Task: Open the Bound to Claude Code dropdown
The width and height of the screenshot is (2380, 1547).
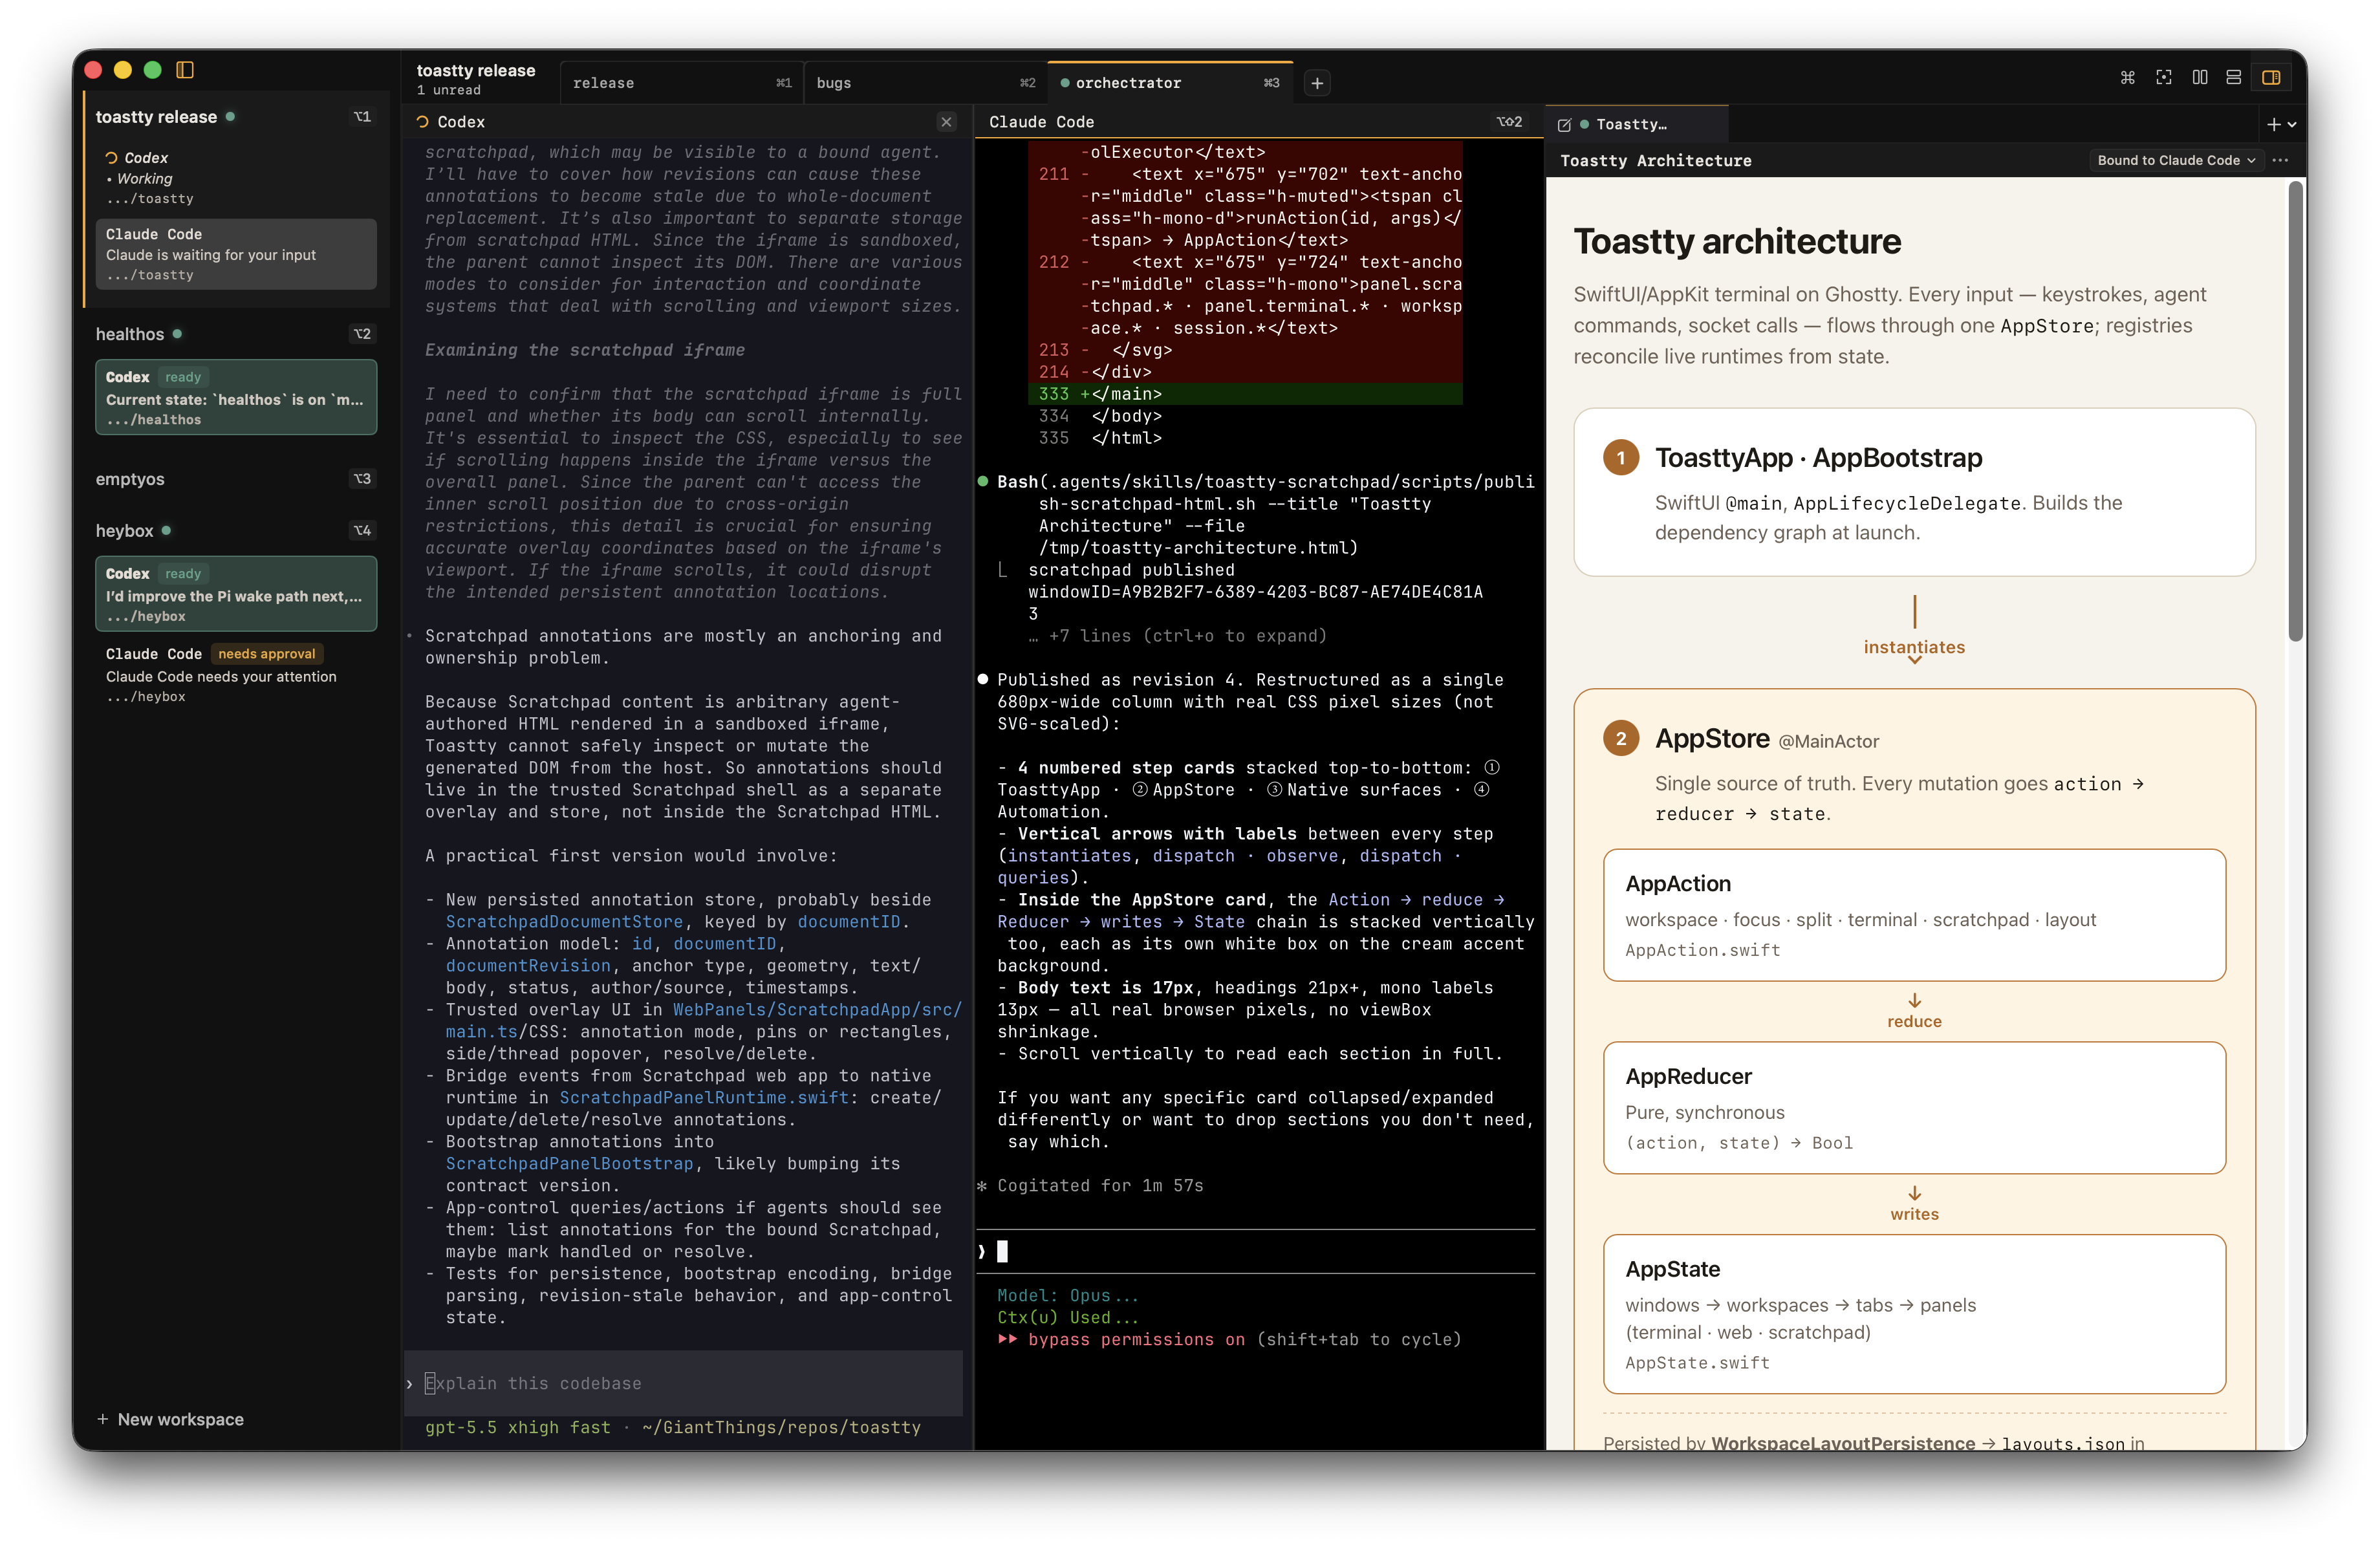Action: (x=2176, y=160)
